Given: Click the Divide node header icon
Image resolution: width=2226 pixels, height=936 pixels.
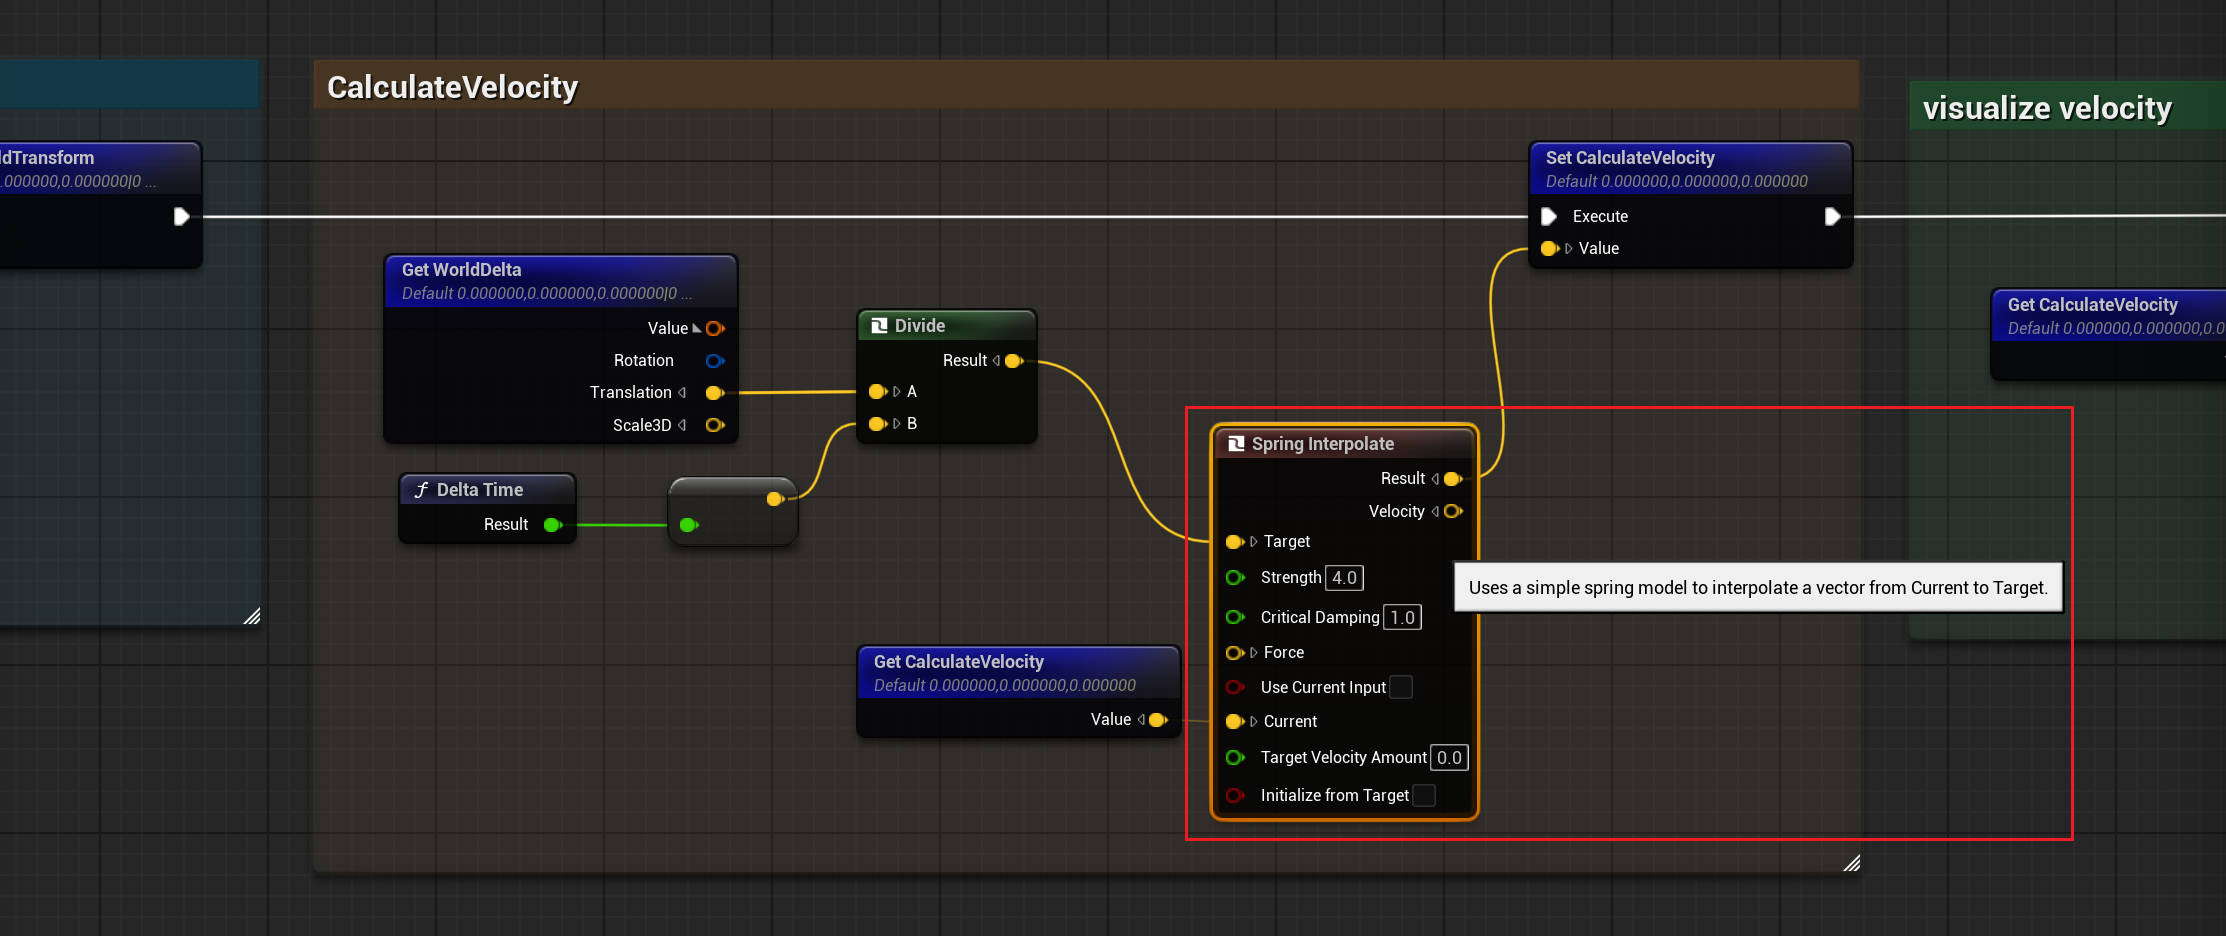Looking at the screenshot, I should click(879, 326).
